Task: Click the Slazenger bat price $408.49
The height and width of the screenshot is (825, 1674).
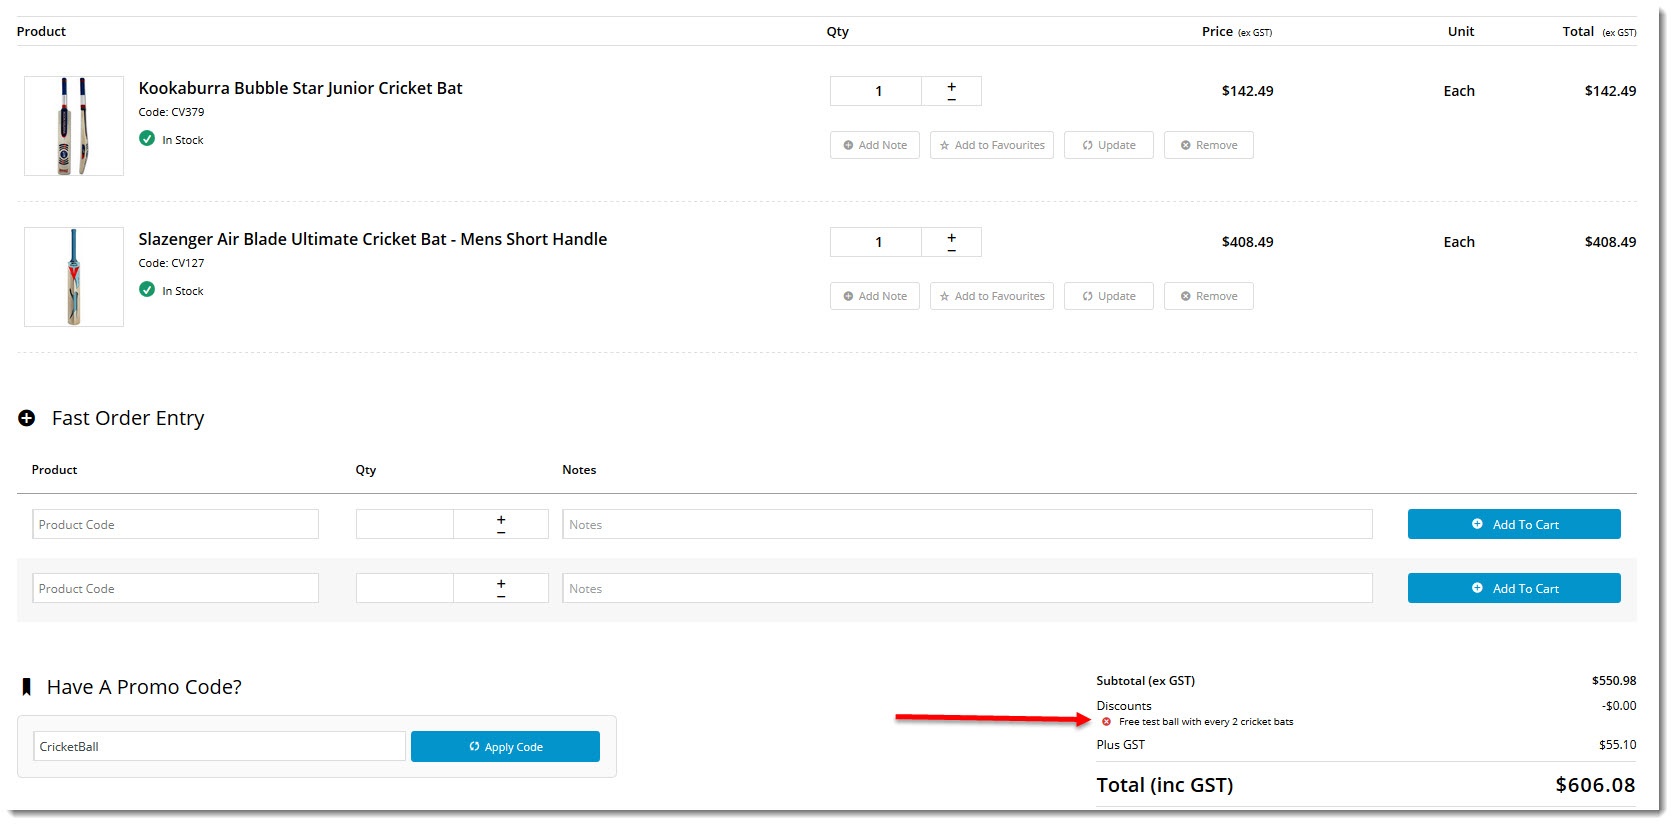Action: point(1247,242)
